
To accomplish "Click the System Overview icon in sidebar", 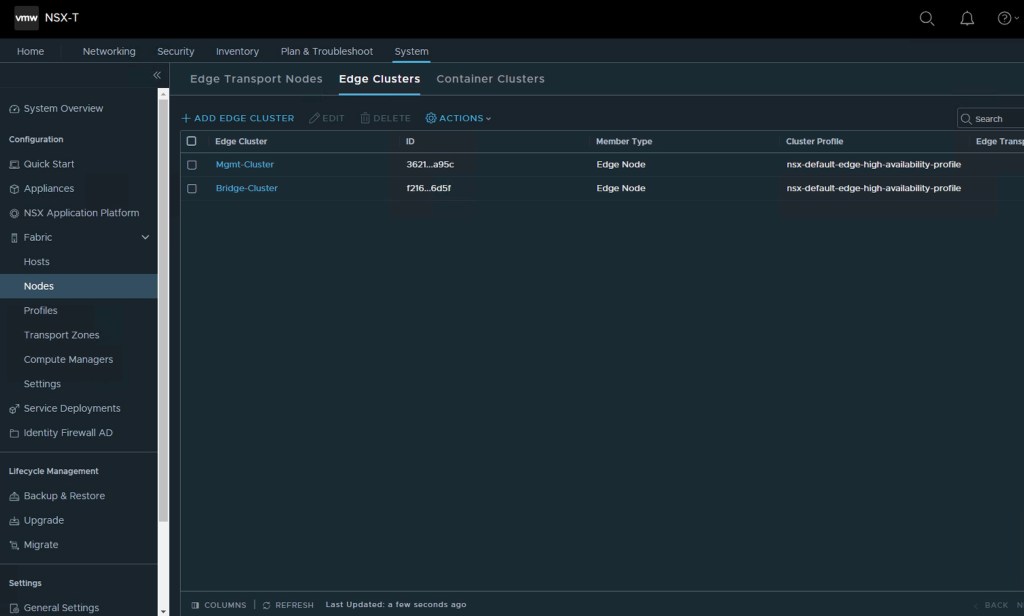I will [x=14, y=109].
